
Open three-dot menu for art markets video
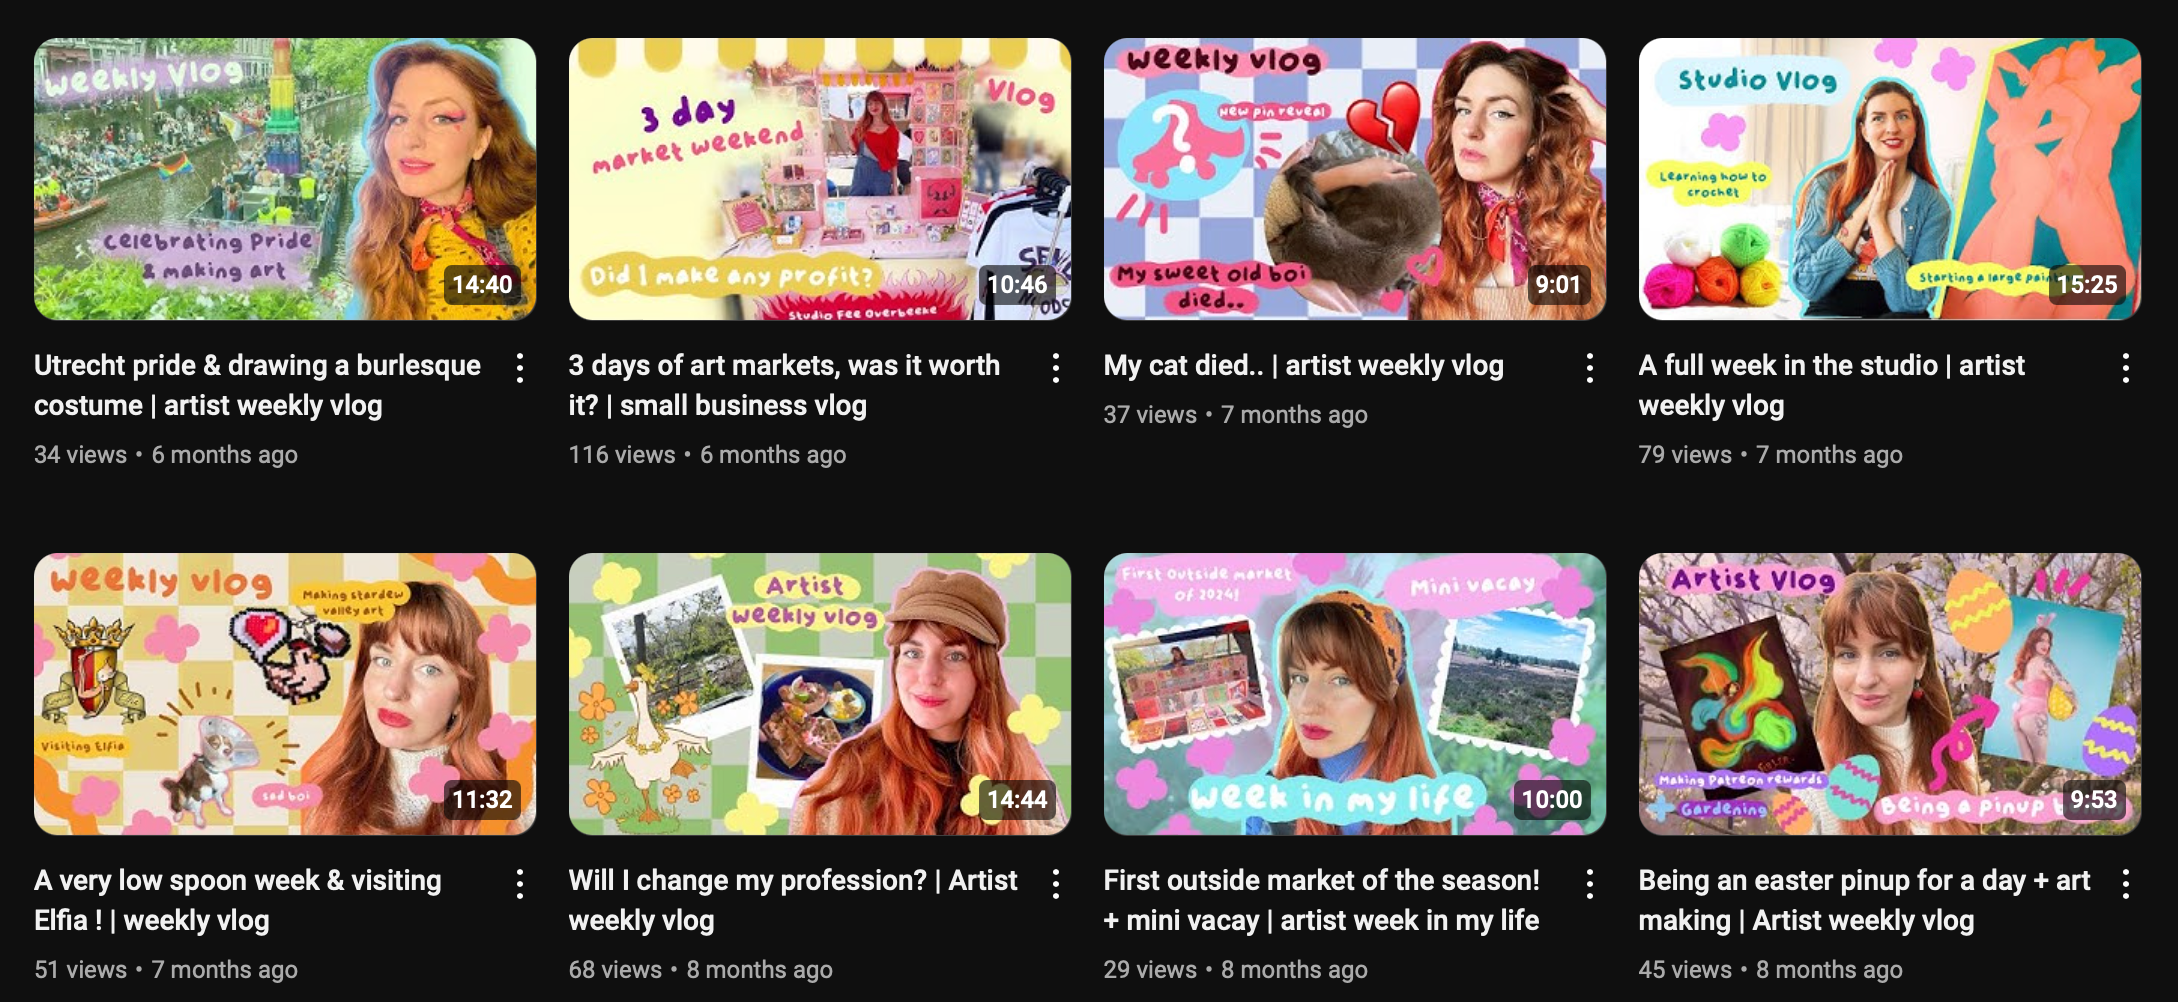pos(1056,368)
